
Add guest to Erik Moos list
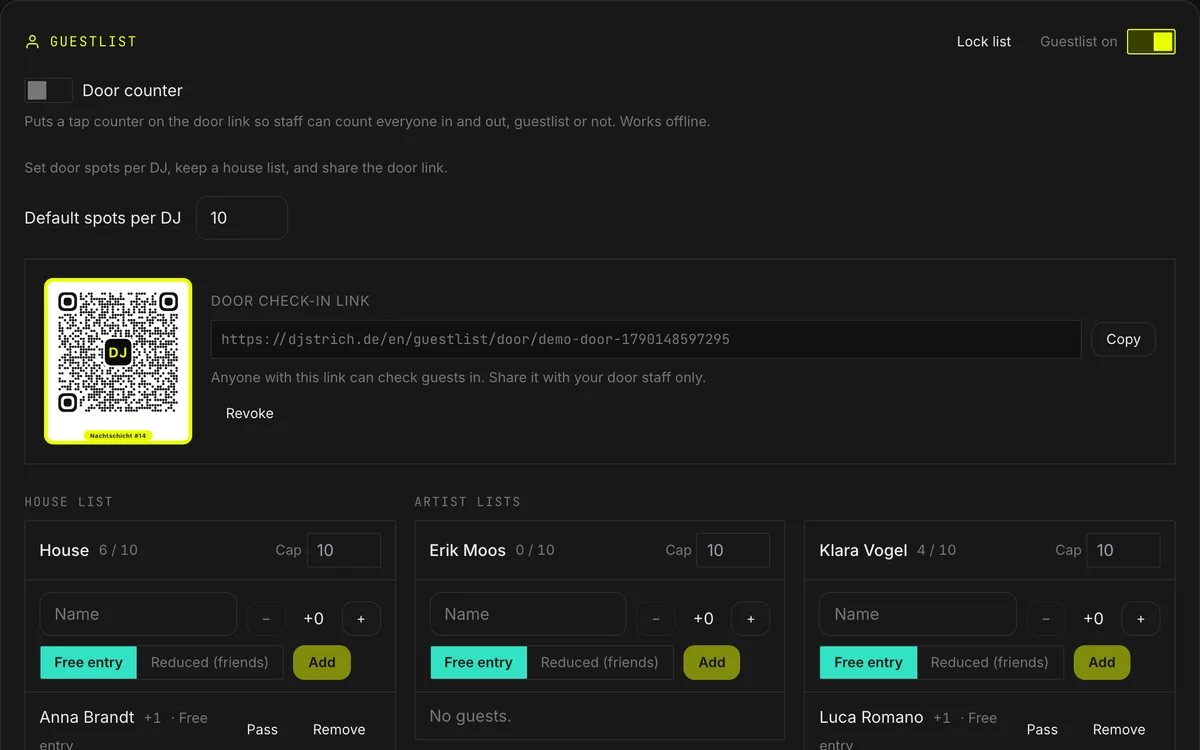pos(712,662)
